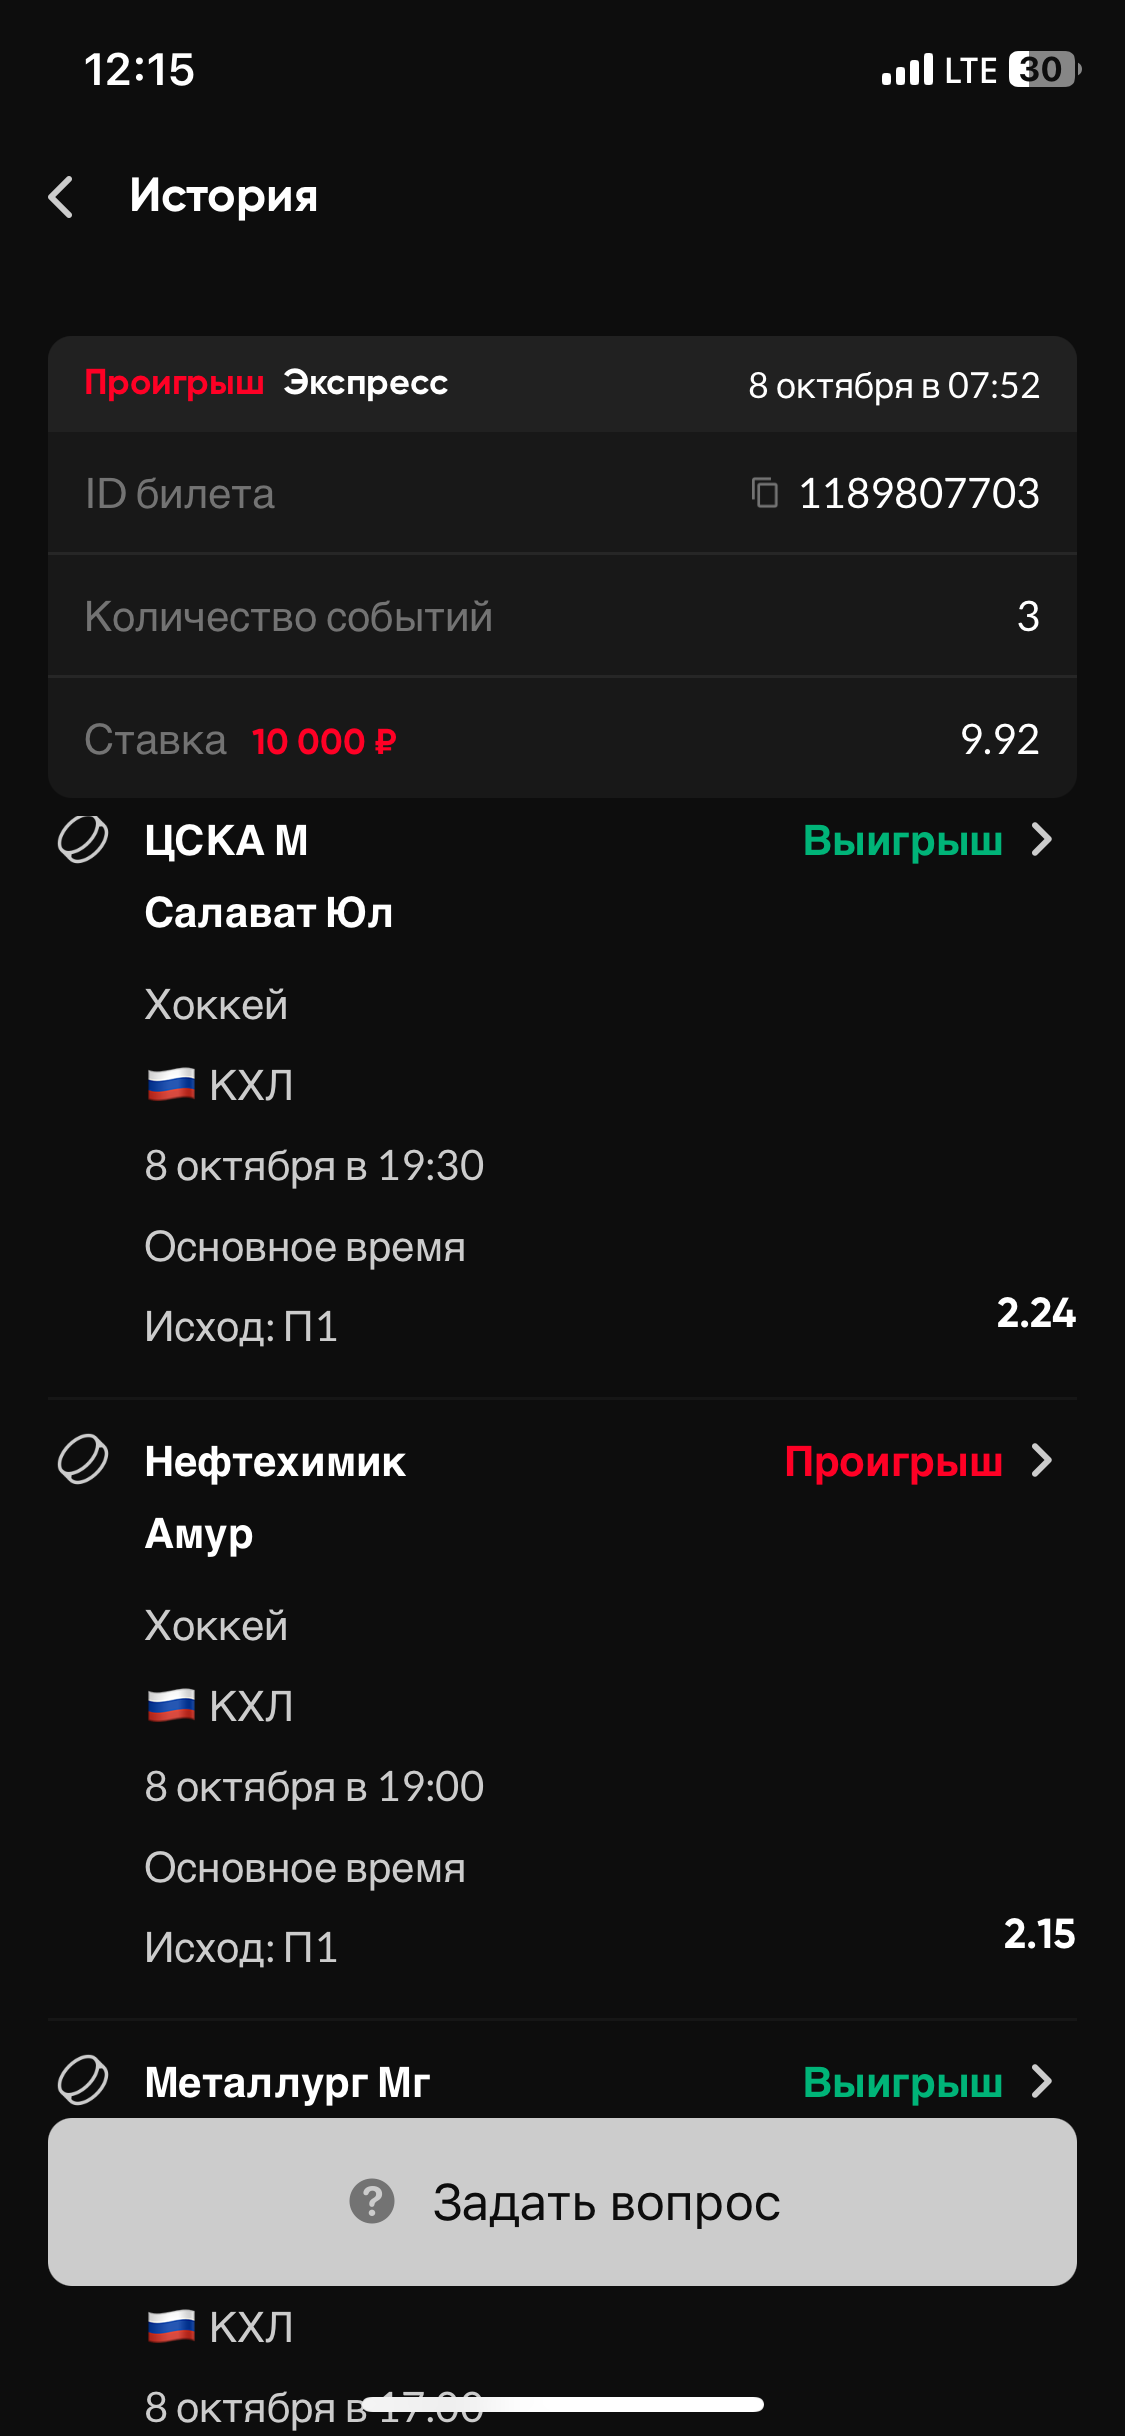Tap the LTE battery status indicator
The height and width of the screenshot is (2436, 1125).
pos(1042,70)
